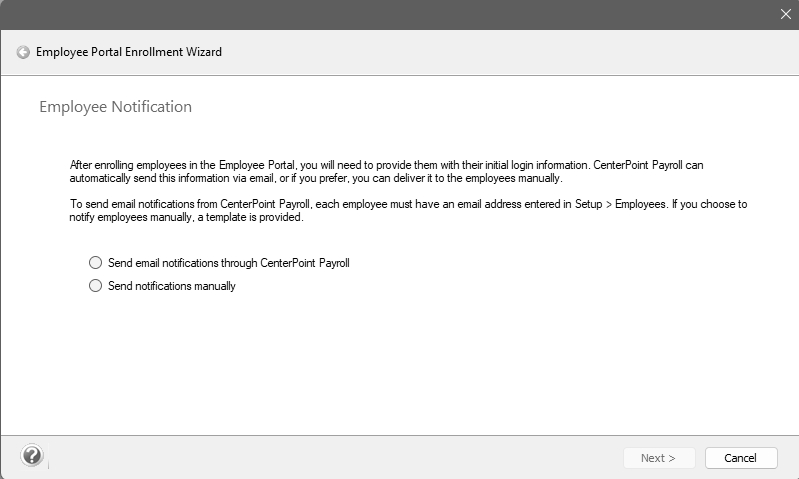The image size is (799, 479).
Task: Click the "Employee Notification" page heading
Action: [x=115, y=107]
